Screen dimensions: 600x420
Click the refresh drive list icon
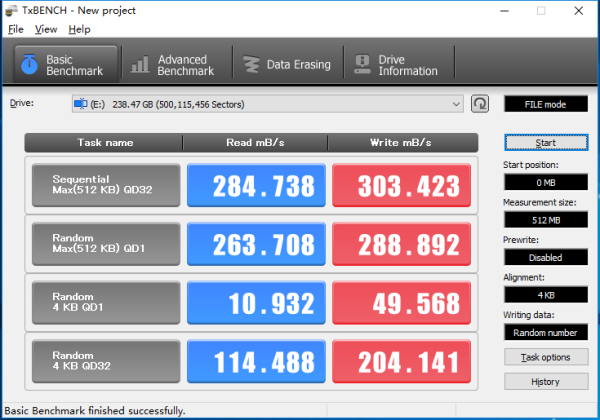coord(481,104)
